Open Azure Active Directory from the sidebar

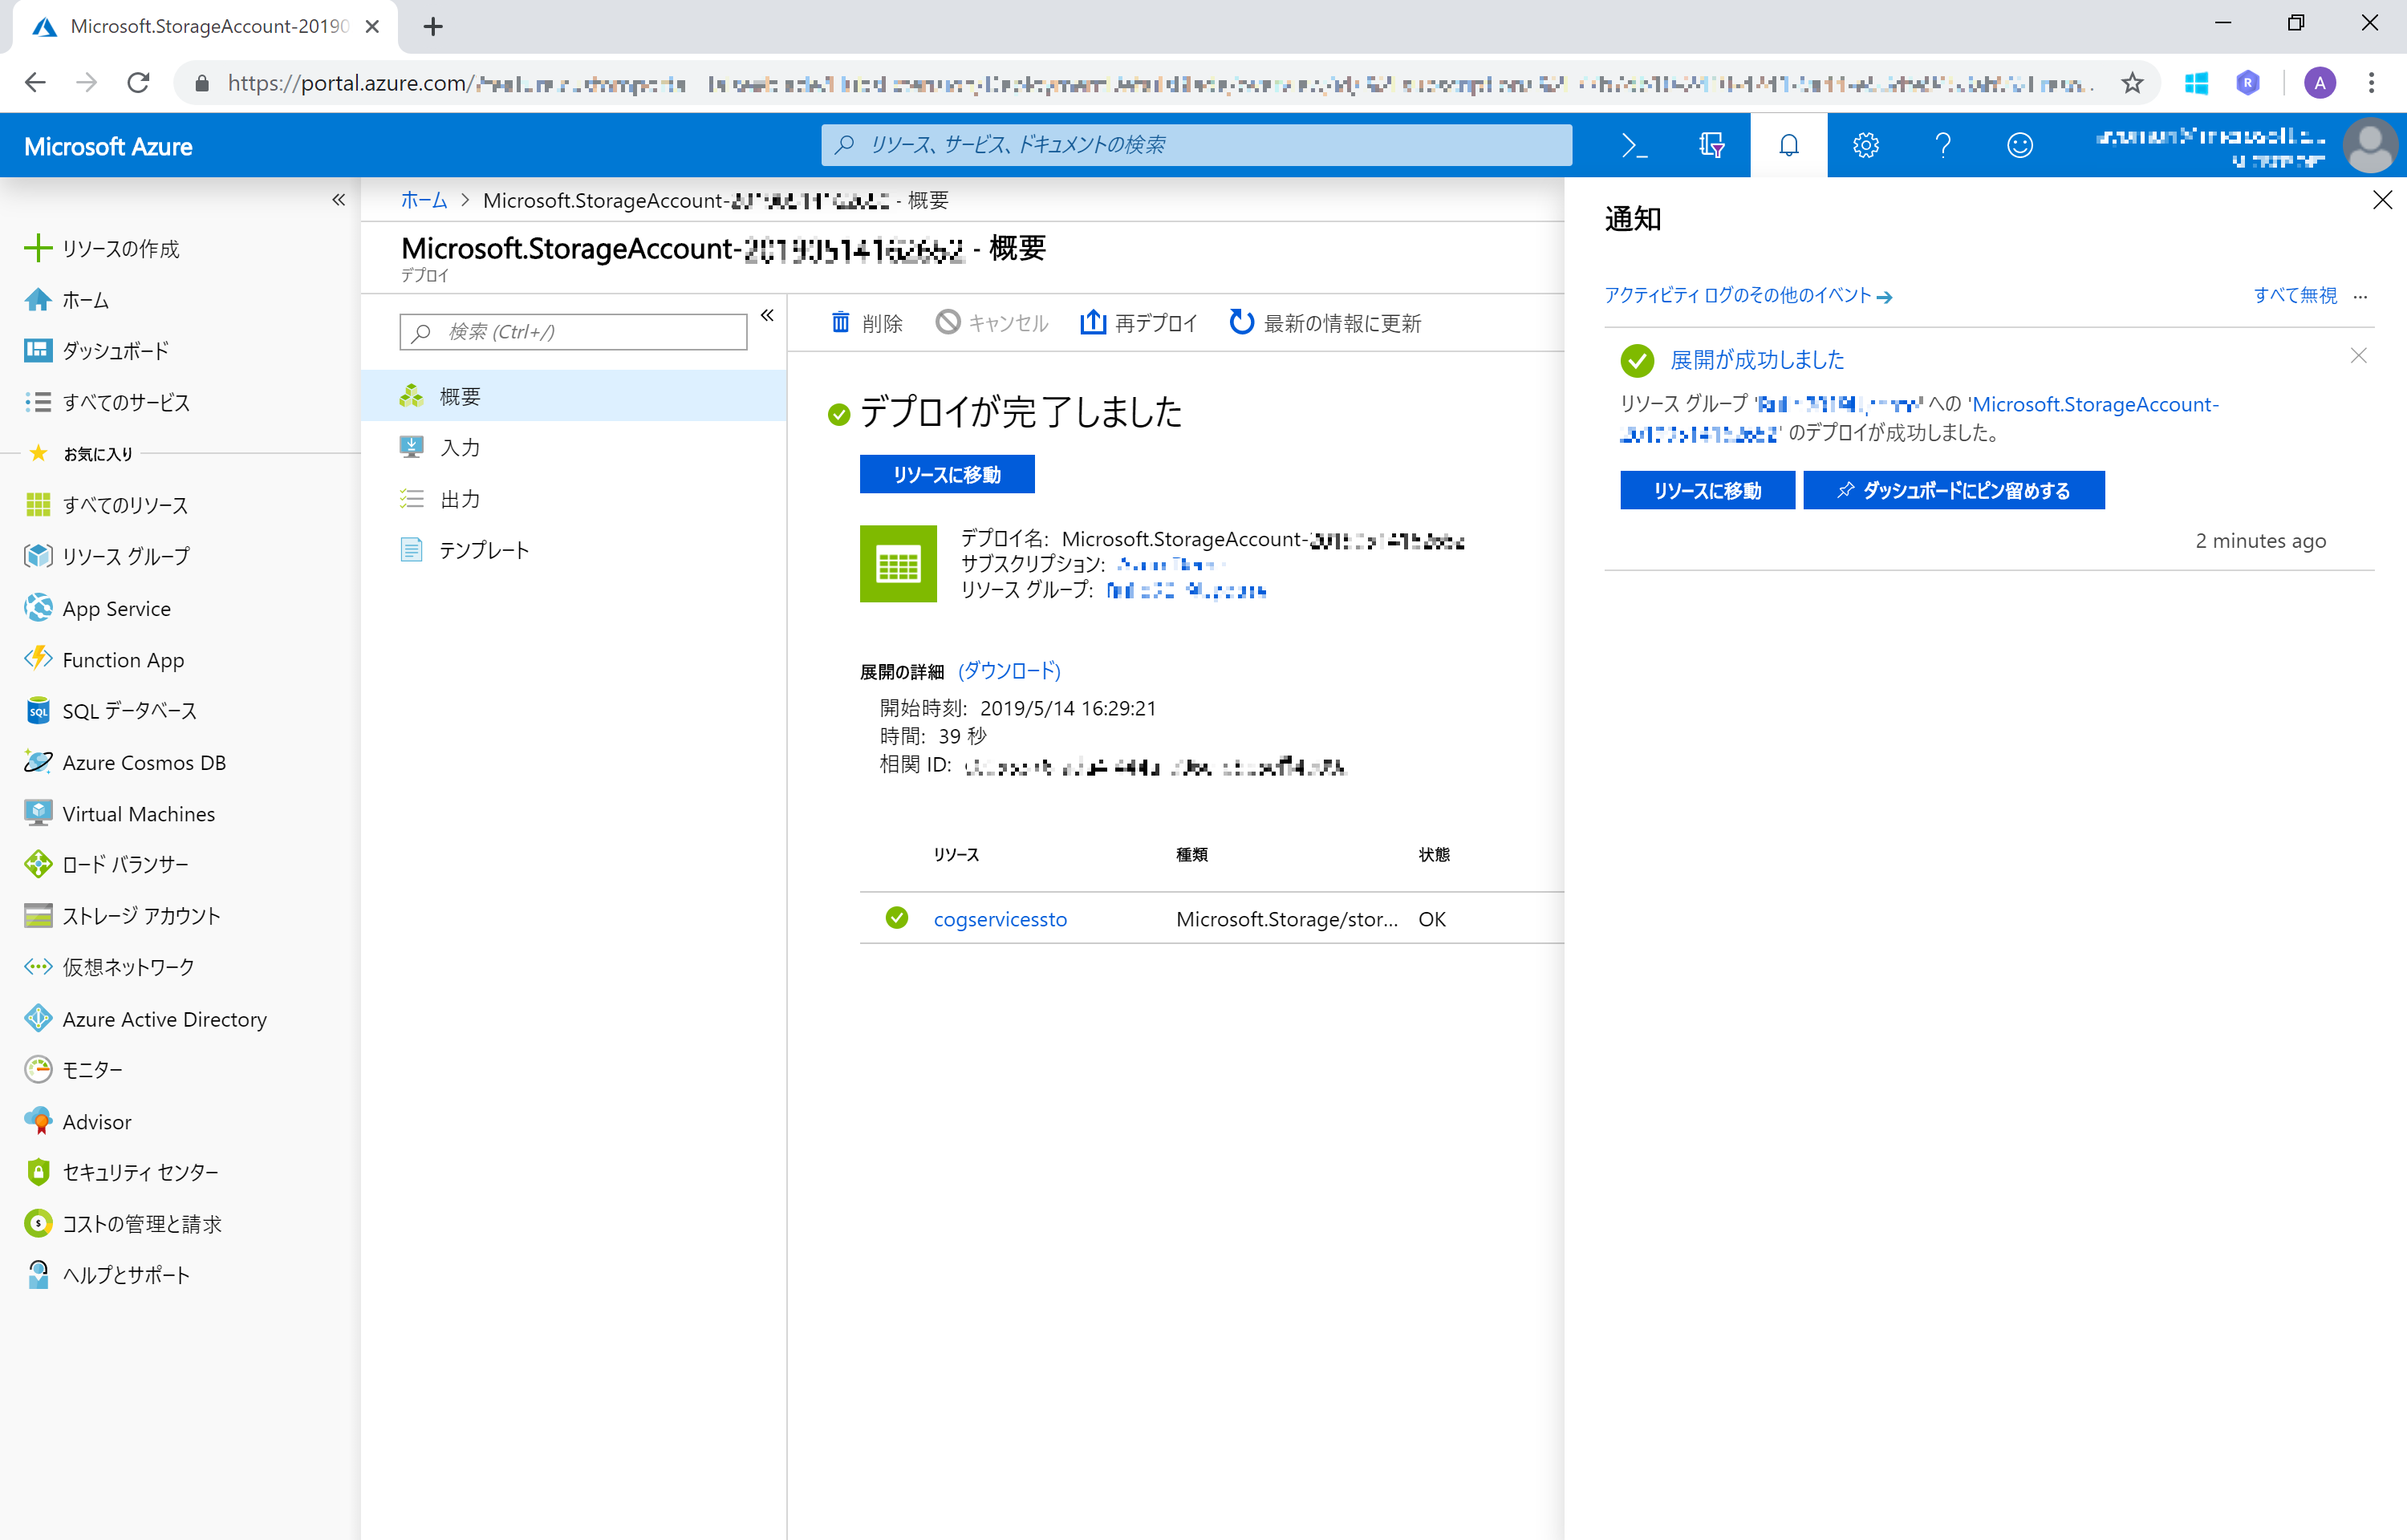(x=164, y=1018)
